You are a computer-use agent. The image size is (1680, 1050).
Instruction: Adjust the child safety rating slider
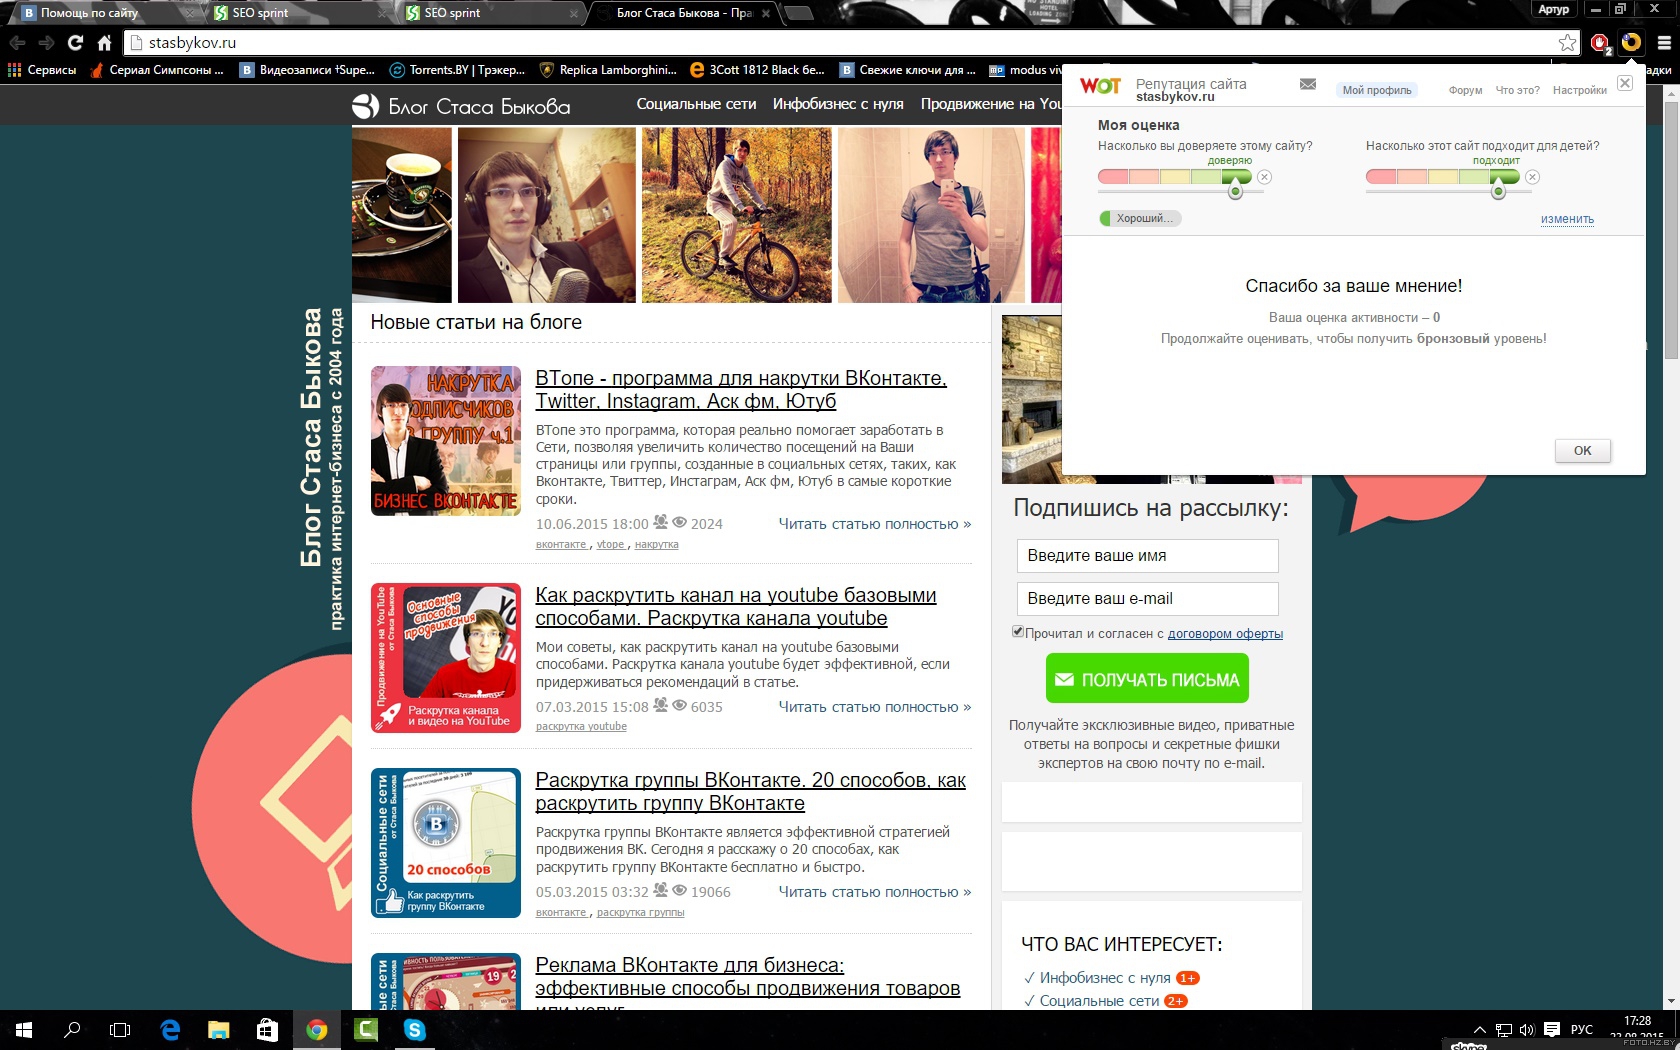(x=1443, y=177)
